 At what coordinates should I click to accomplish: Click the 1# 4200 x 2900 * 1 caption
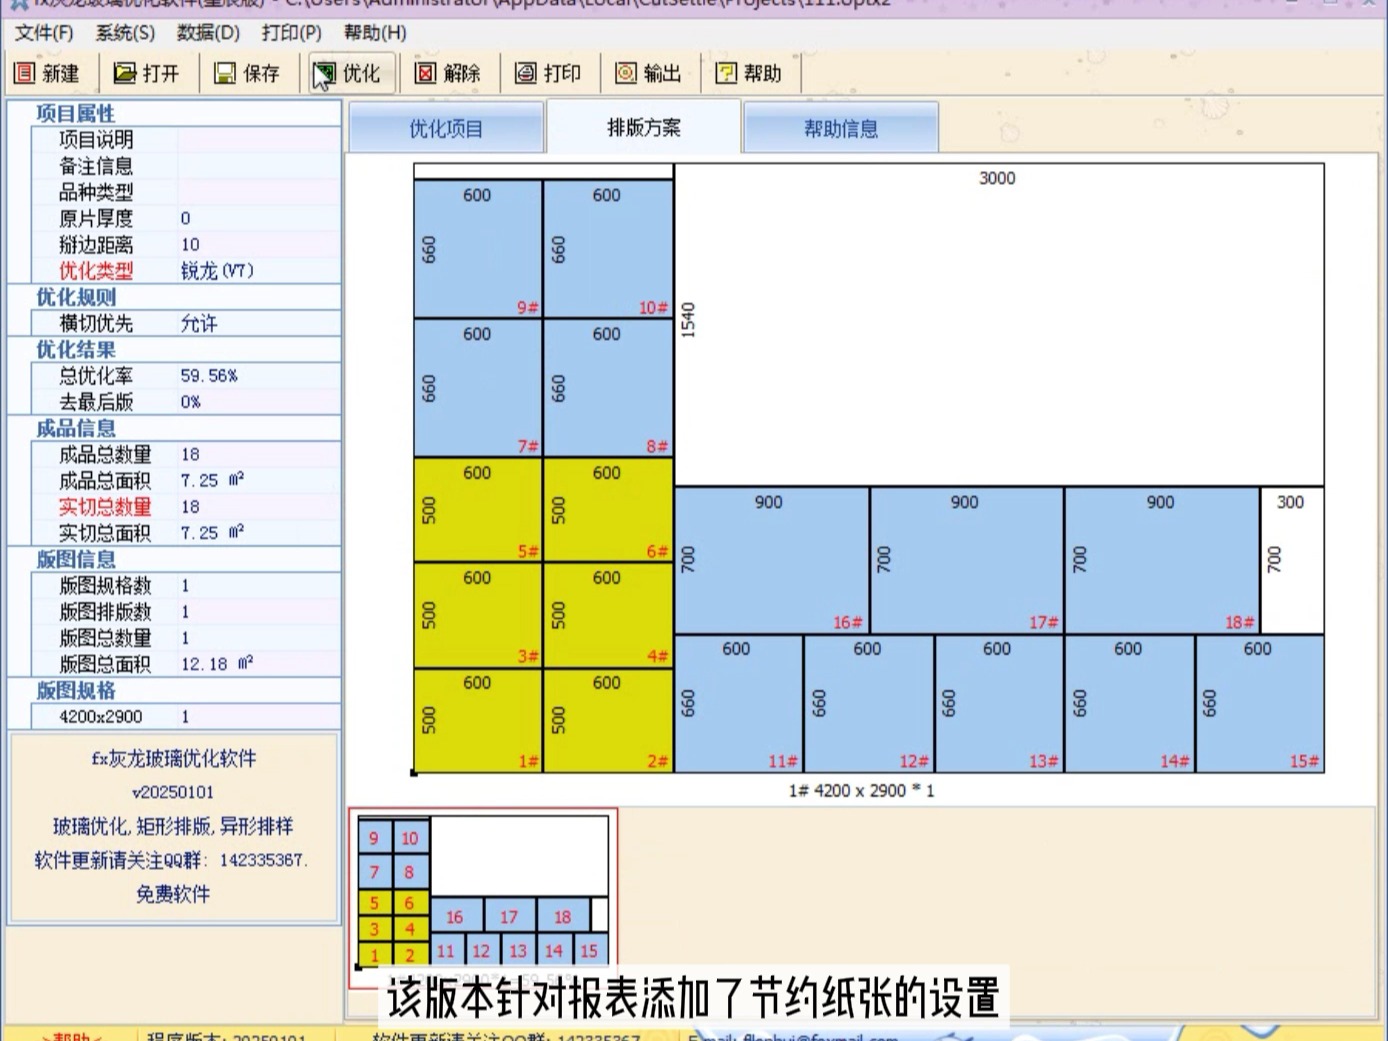point(861,791)
